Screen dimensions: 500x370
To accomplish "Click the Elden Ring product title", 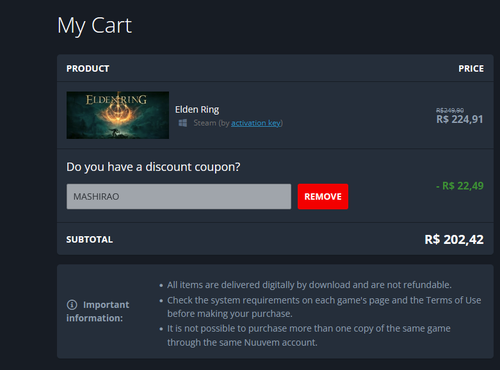I will click(197, 110).
